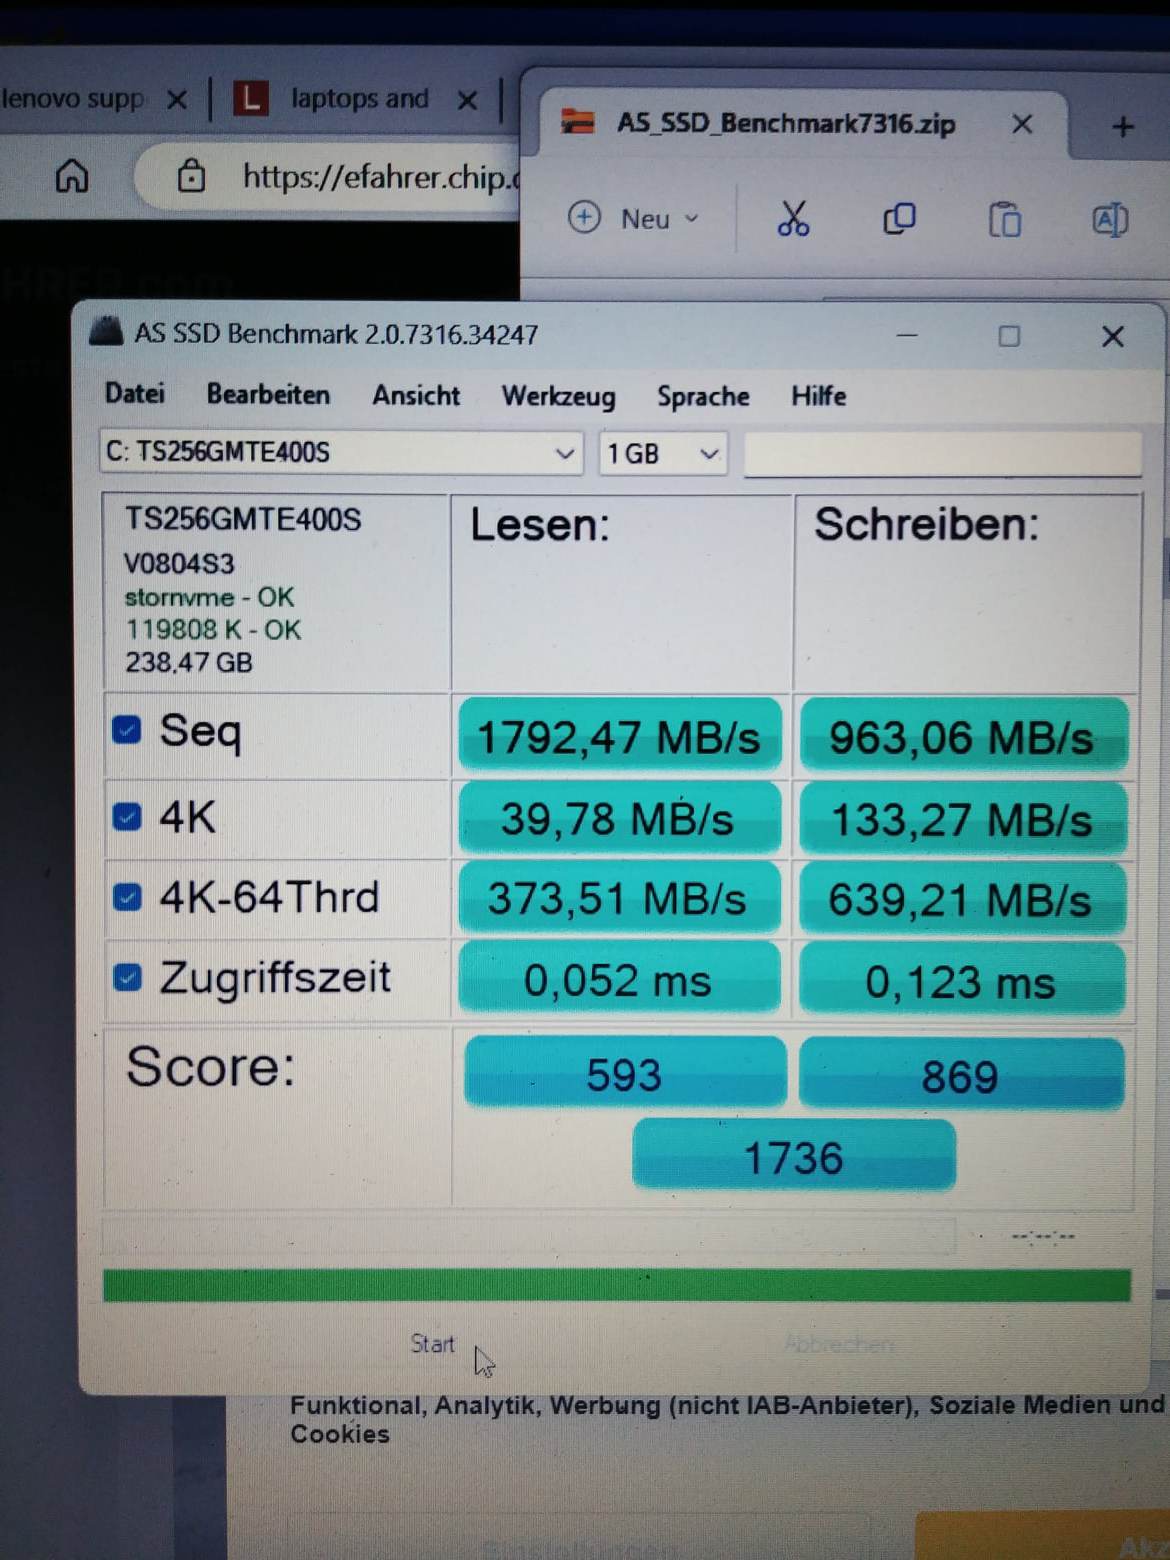Viewport: 1170px width, 1560px height.
Task: Click the stornvme - OK driver text
Action: coord(209,597)
